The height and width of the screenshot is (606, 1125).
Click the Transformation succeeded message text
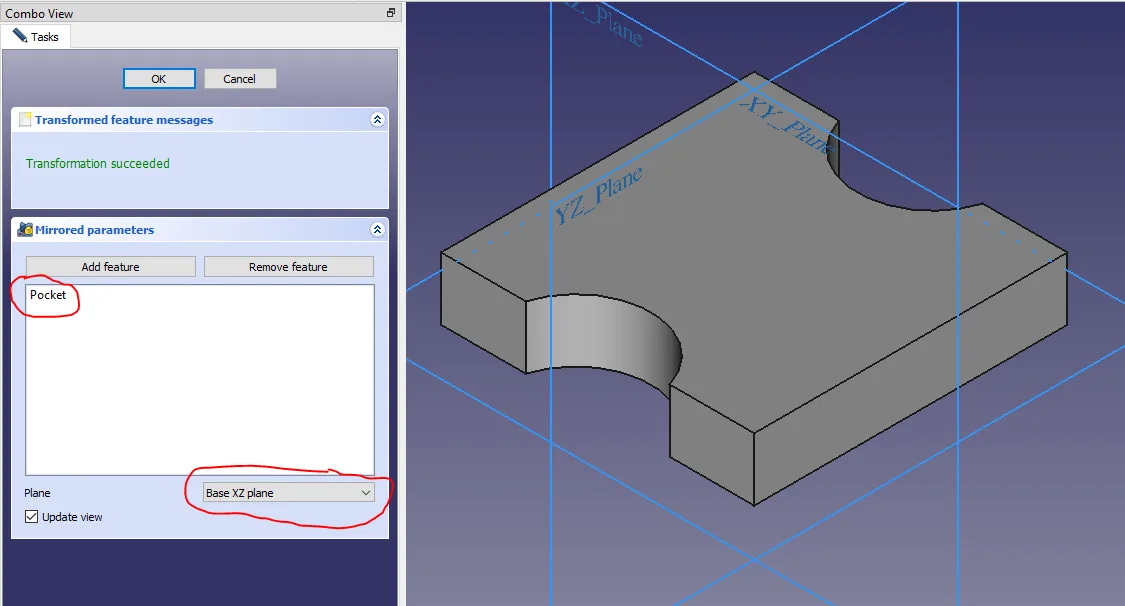(98, 163)
